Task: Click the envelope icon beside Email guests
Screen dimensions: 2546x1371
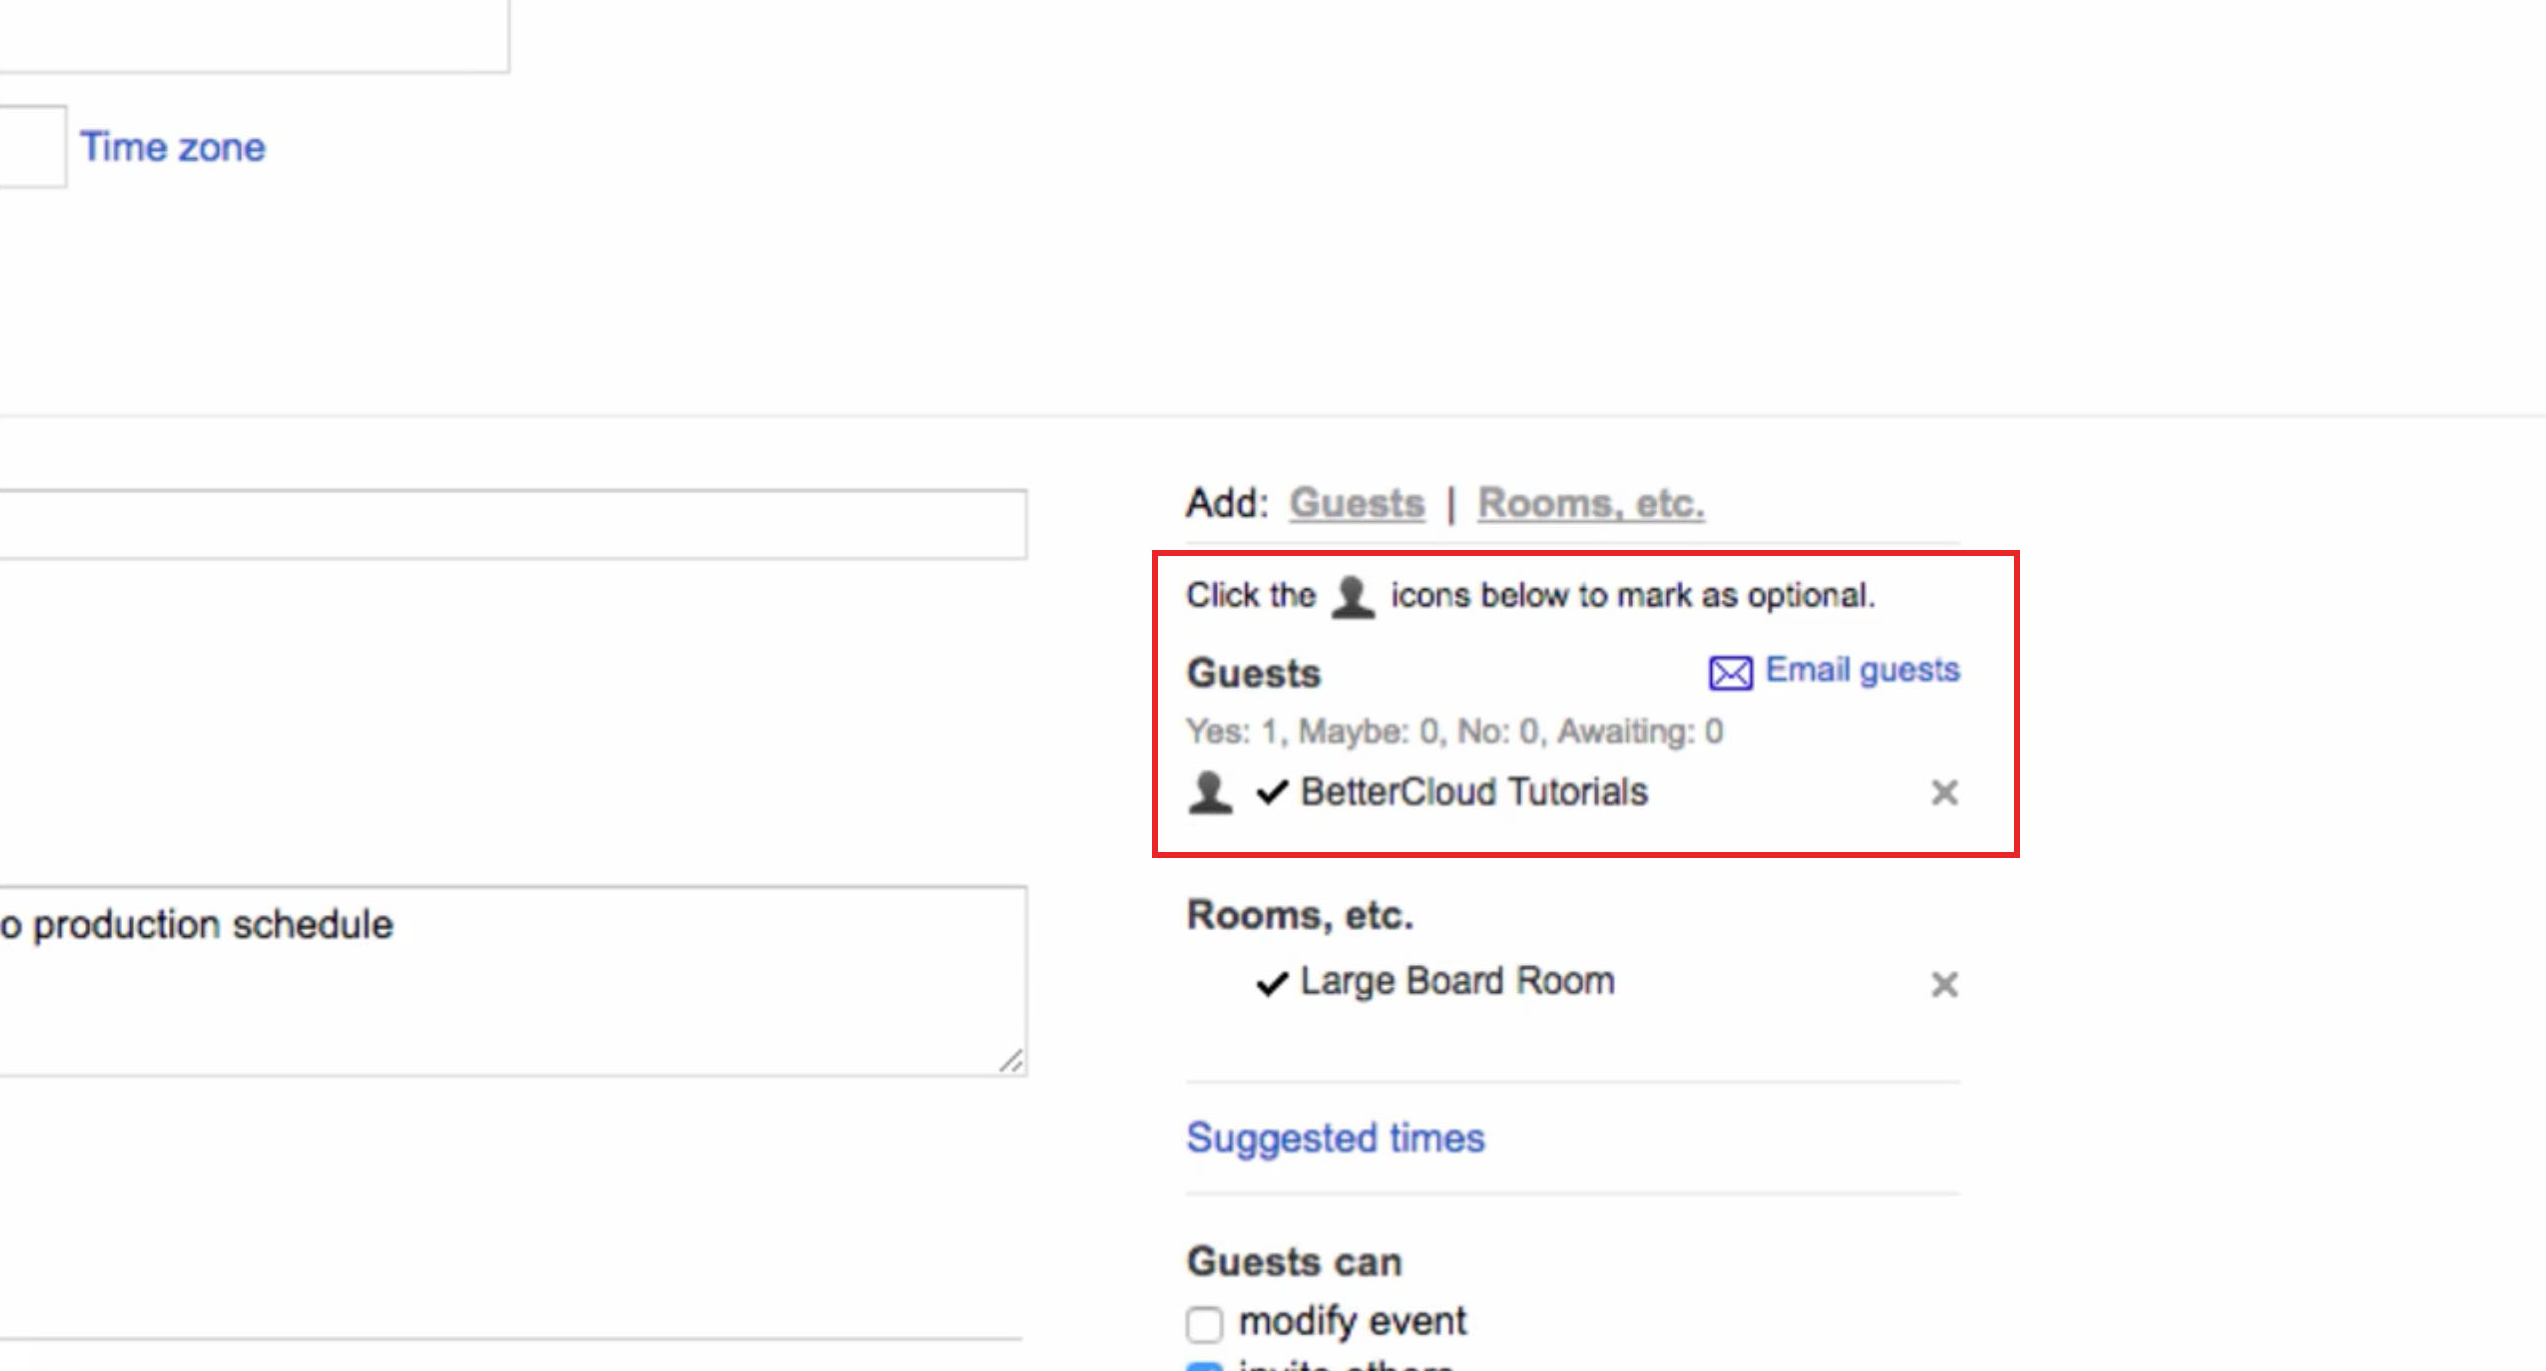Action: tap(1730, 673)
